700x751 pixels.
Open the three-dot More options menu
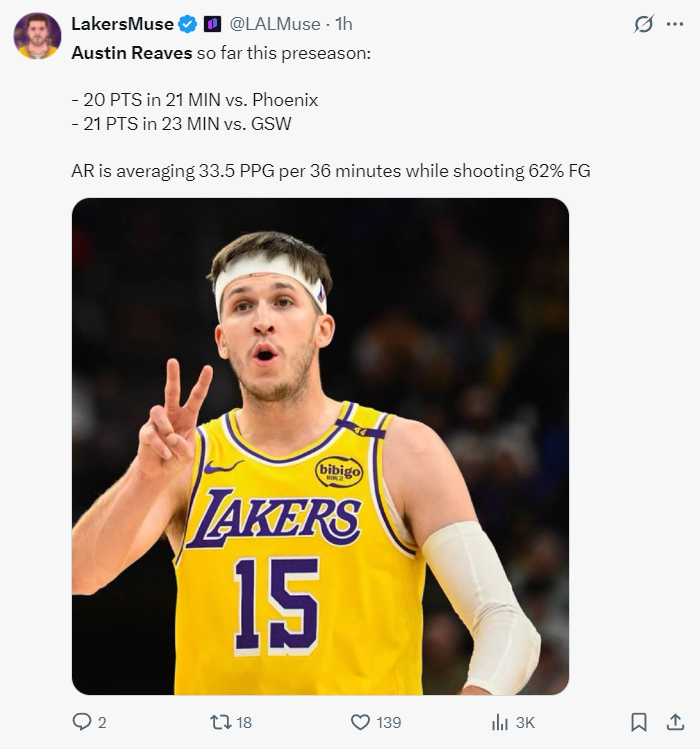point(675,25)
